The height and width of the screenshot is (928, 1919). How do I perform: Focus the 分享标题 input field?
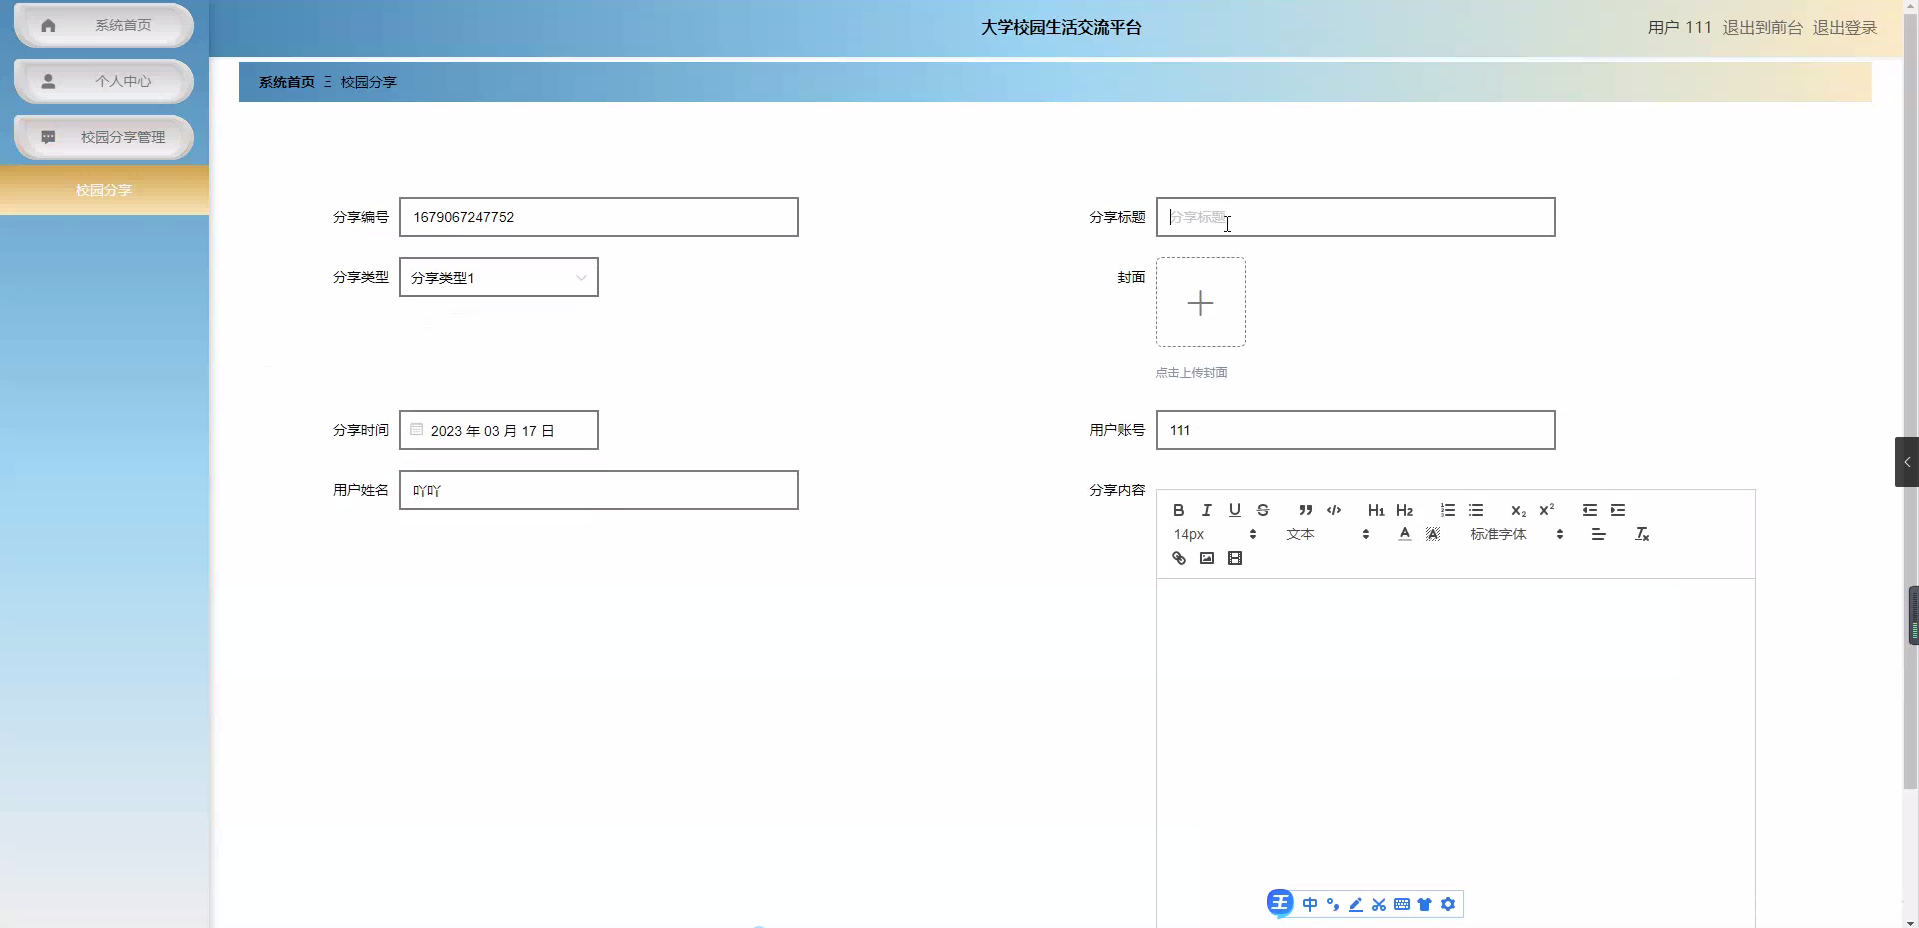(1356, 217)
